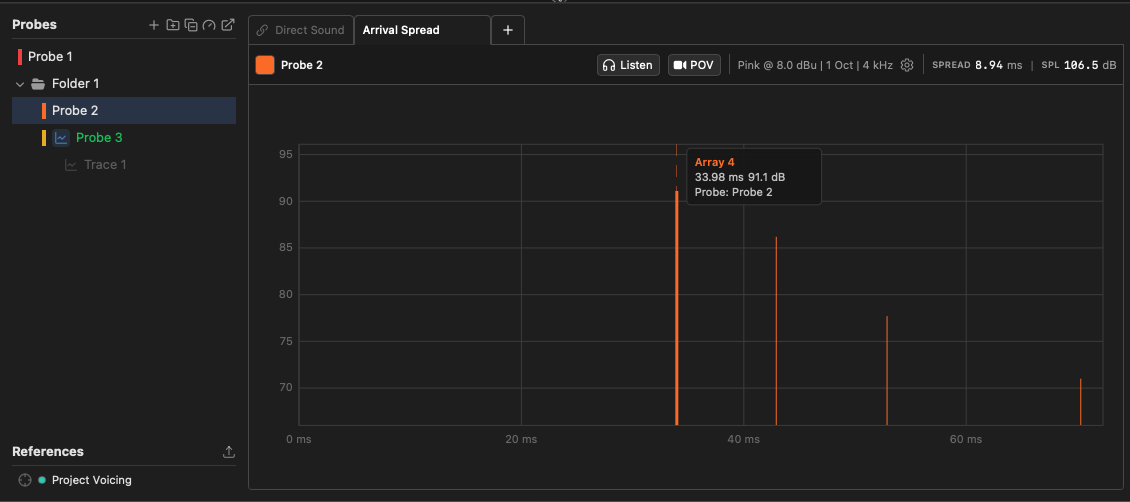Click the SPL 106.5 dB readout

click(x=1079, y=65)
